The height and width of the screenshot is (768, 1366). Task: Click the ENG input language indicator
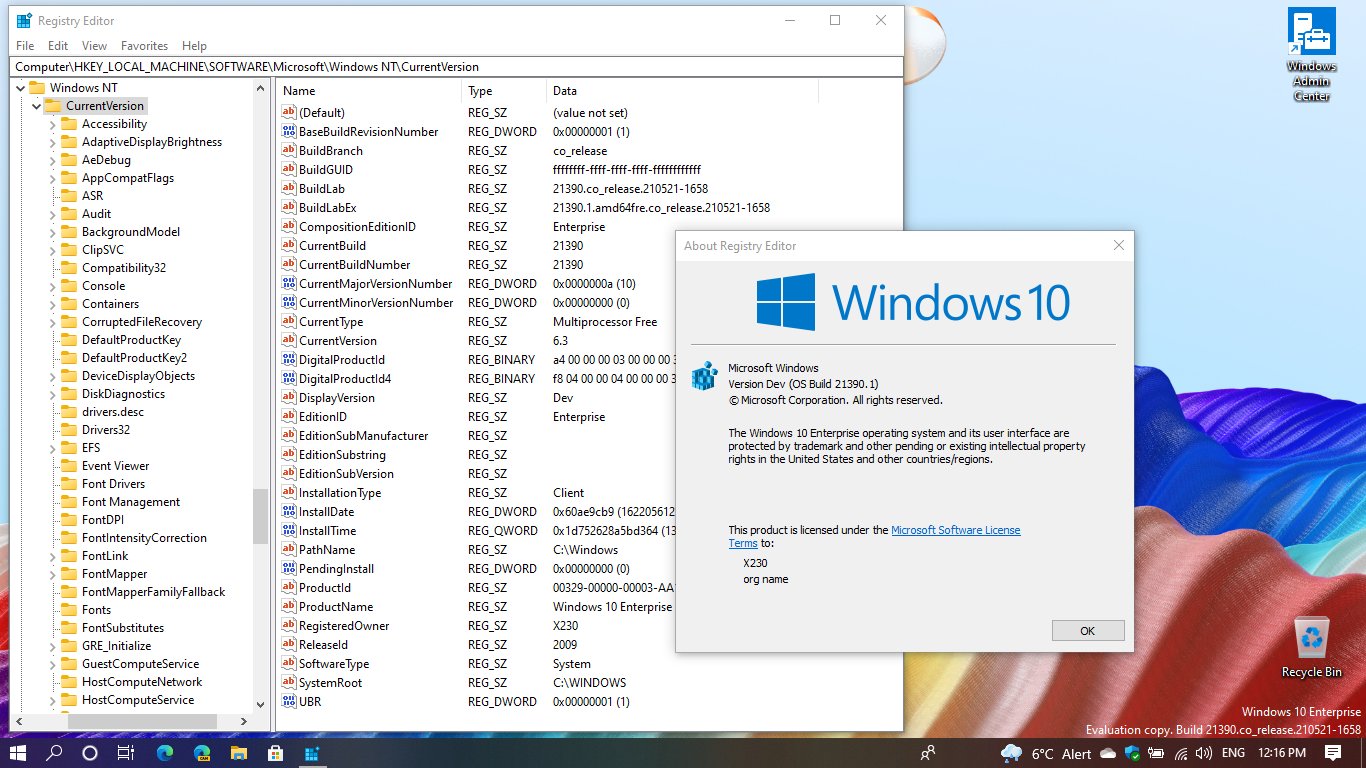(x=1233, y=753)
